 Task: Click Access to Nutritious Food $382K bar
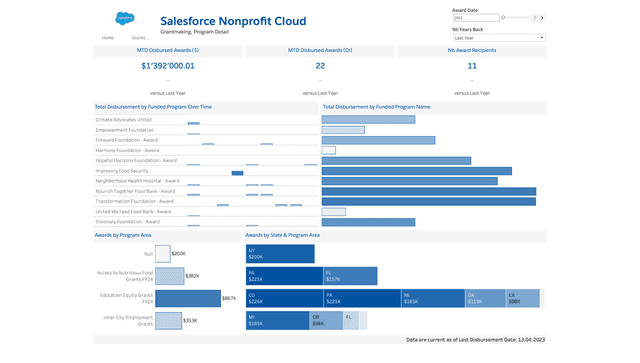(169, 276)
